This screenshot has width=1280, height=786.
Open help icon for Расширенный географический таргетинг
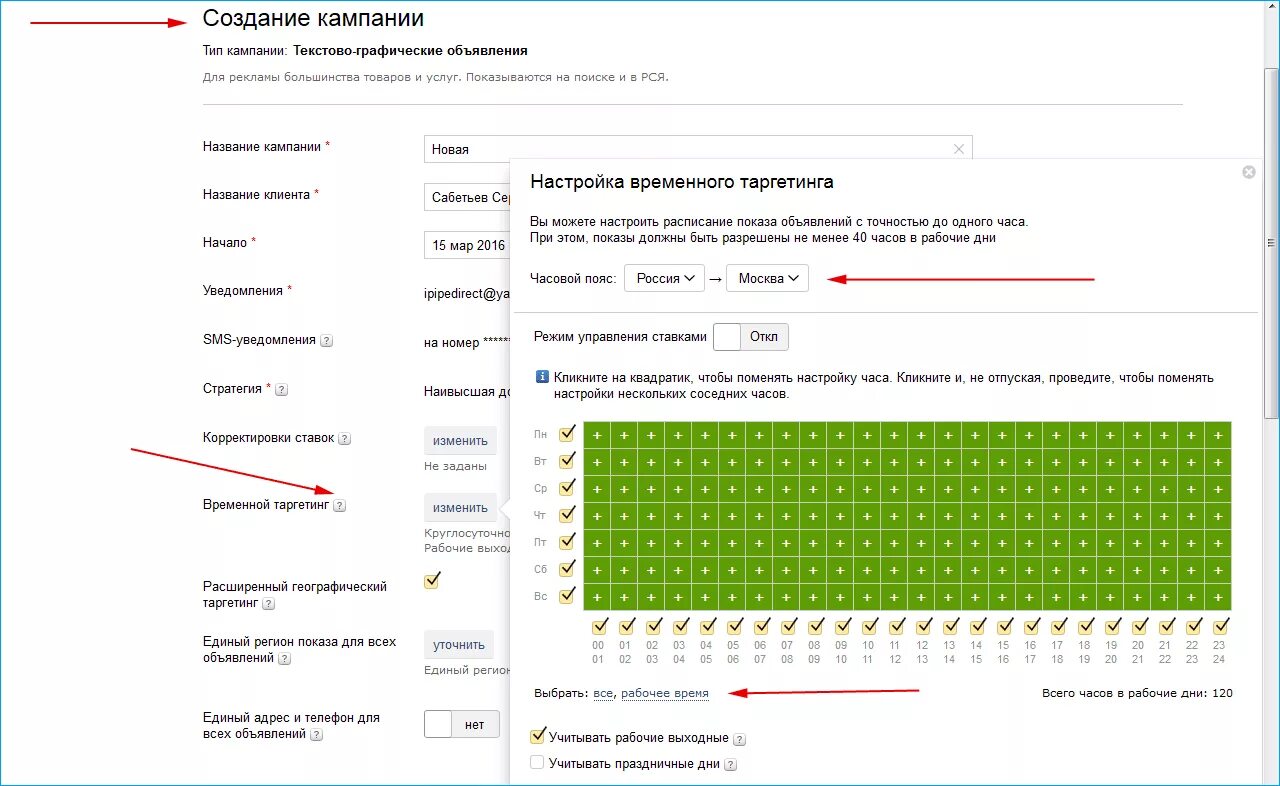pyautogui.click(x=268, y=604)
